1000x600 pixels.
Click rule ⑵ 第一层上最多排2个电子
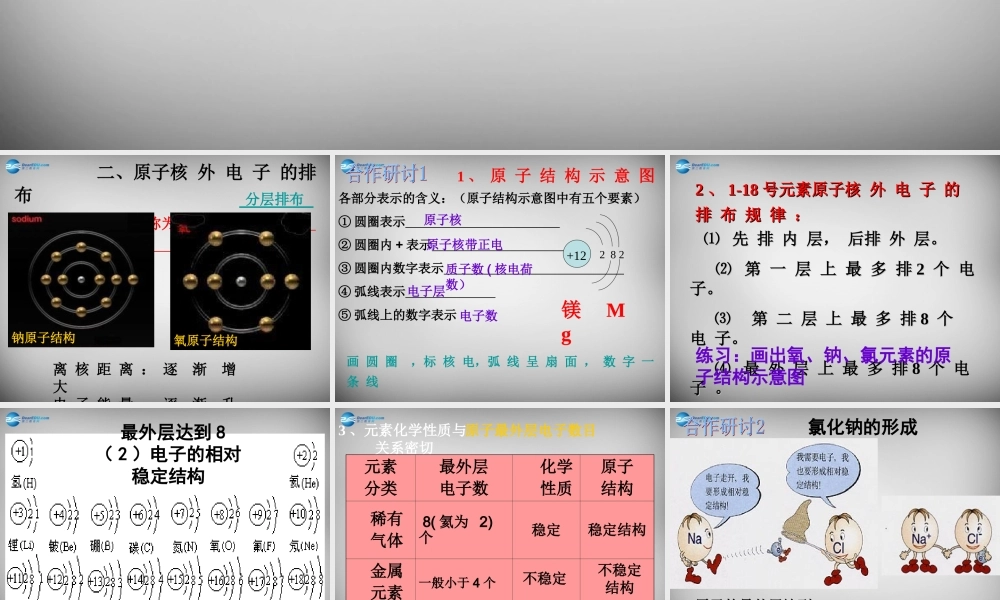tap(832, 279)
